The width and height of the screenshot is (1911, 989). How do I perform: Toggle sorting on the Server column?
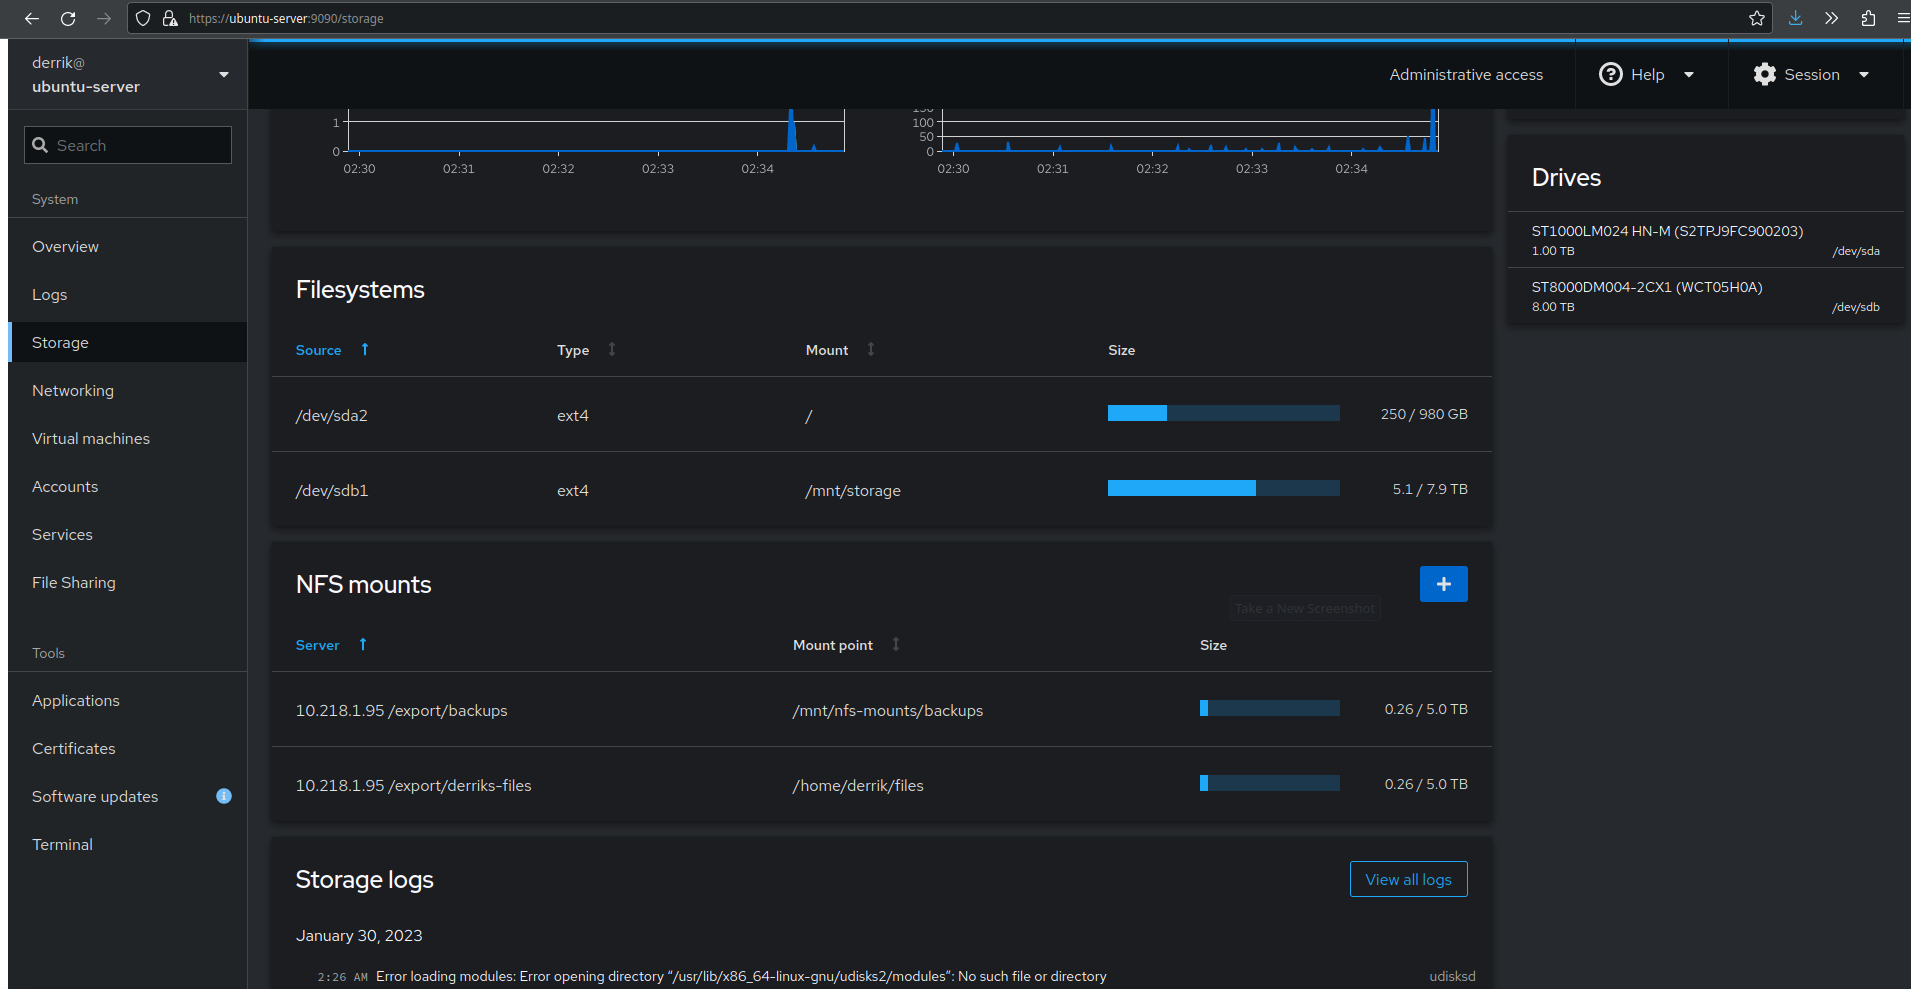(x=361, y=645)
